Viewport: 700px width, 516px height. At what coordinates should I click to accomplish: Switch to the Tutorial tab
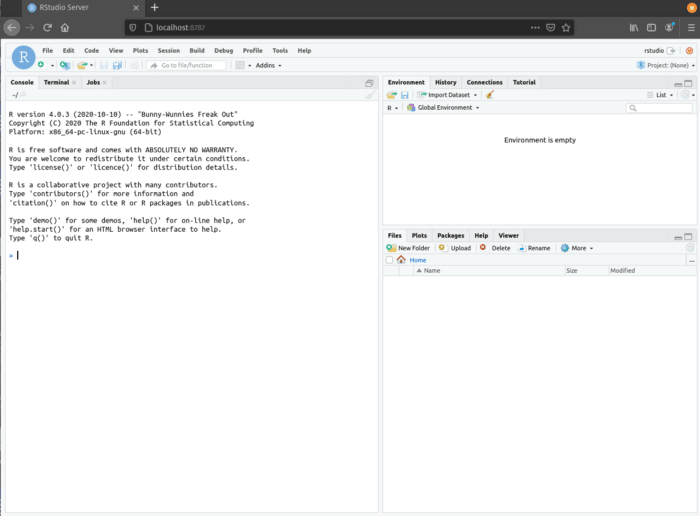(x=524, y=82)
